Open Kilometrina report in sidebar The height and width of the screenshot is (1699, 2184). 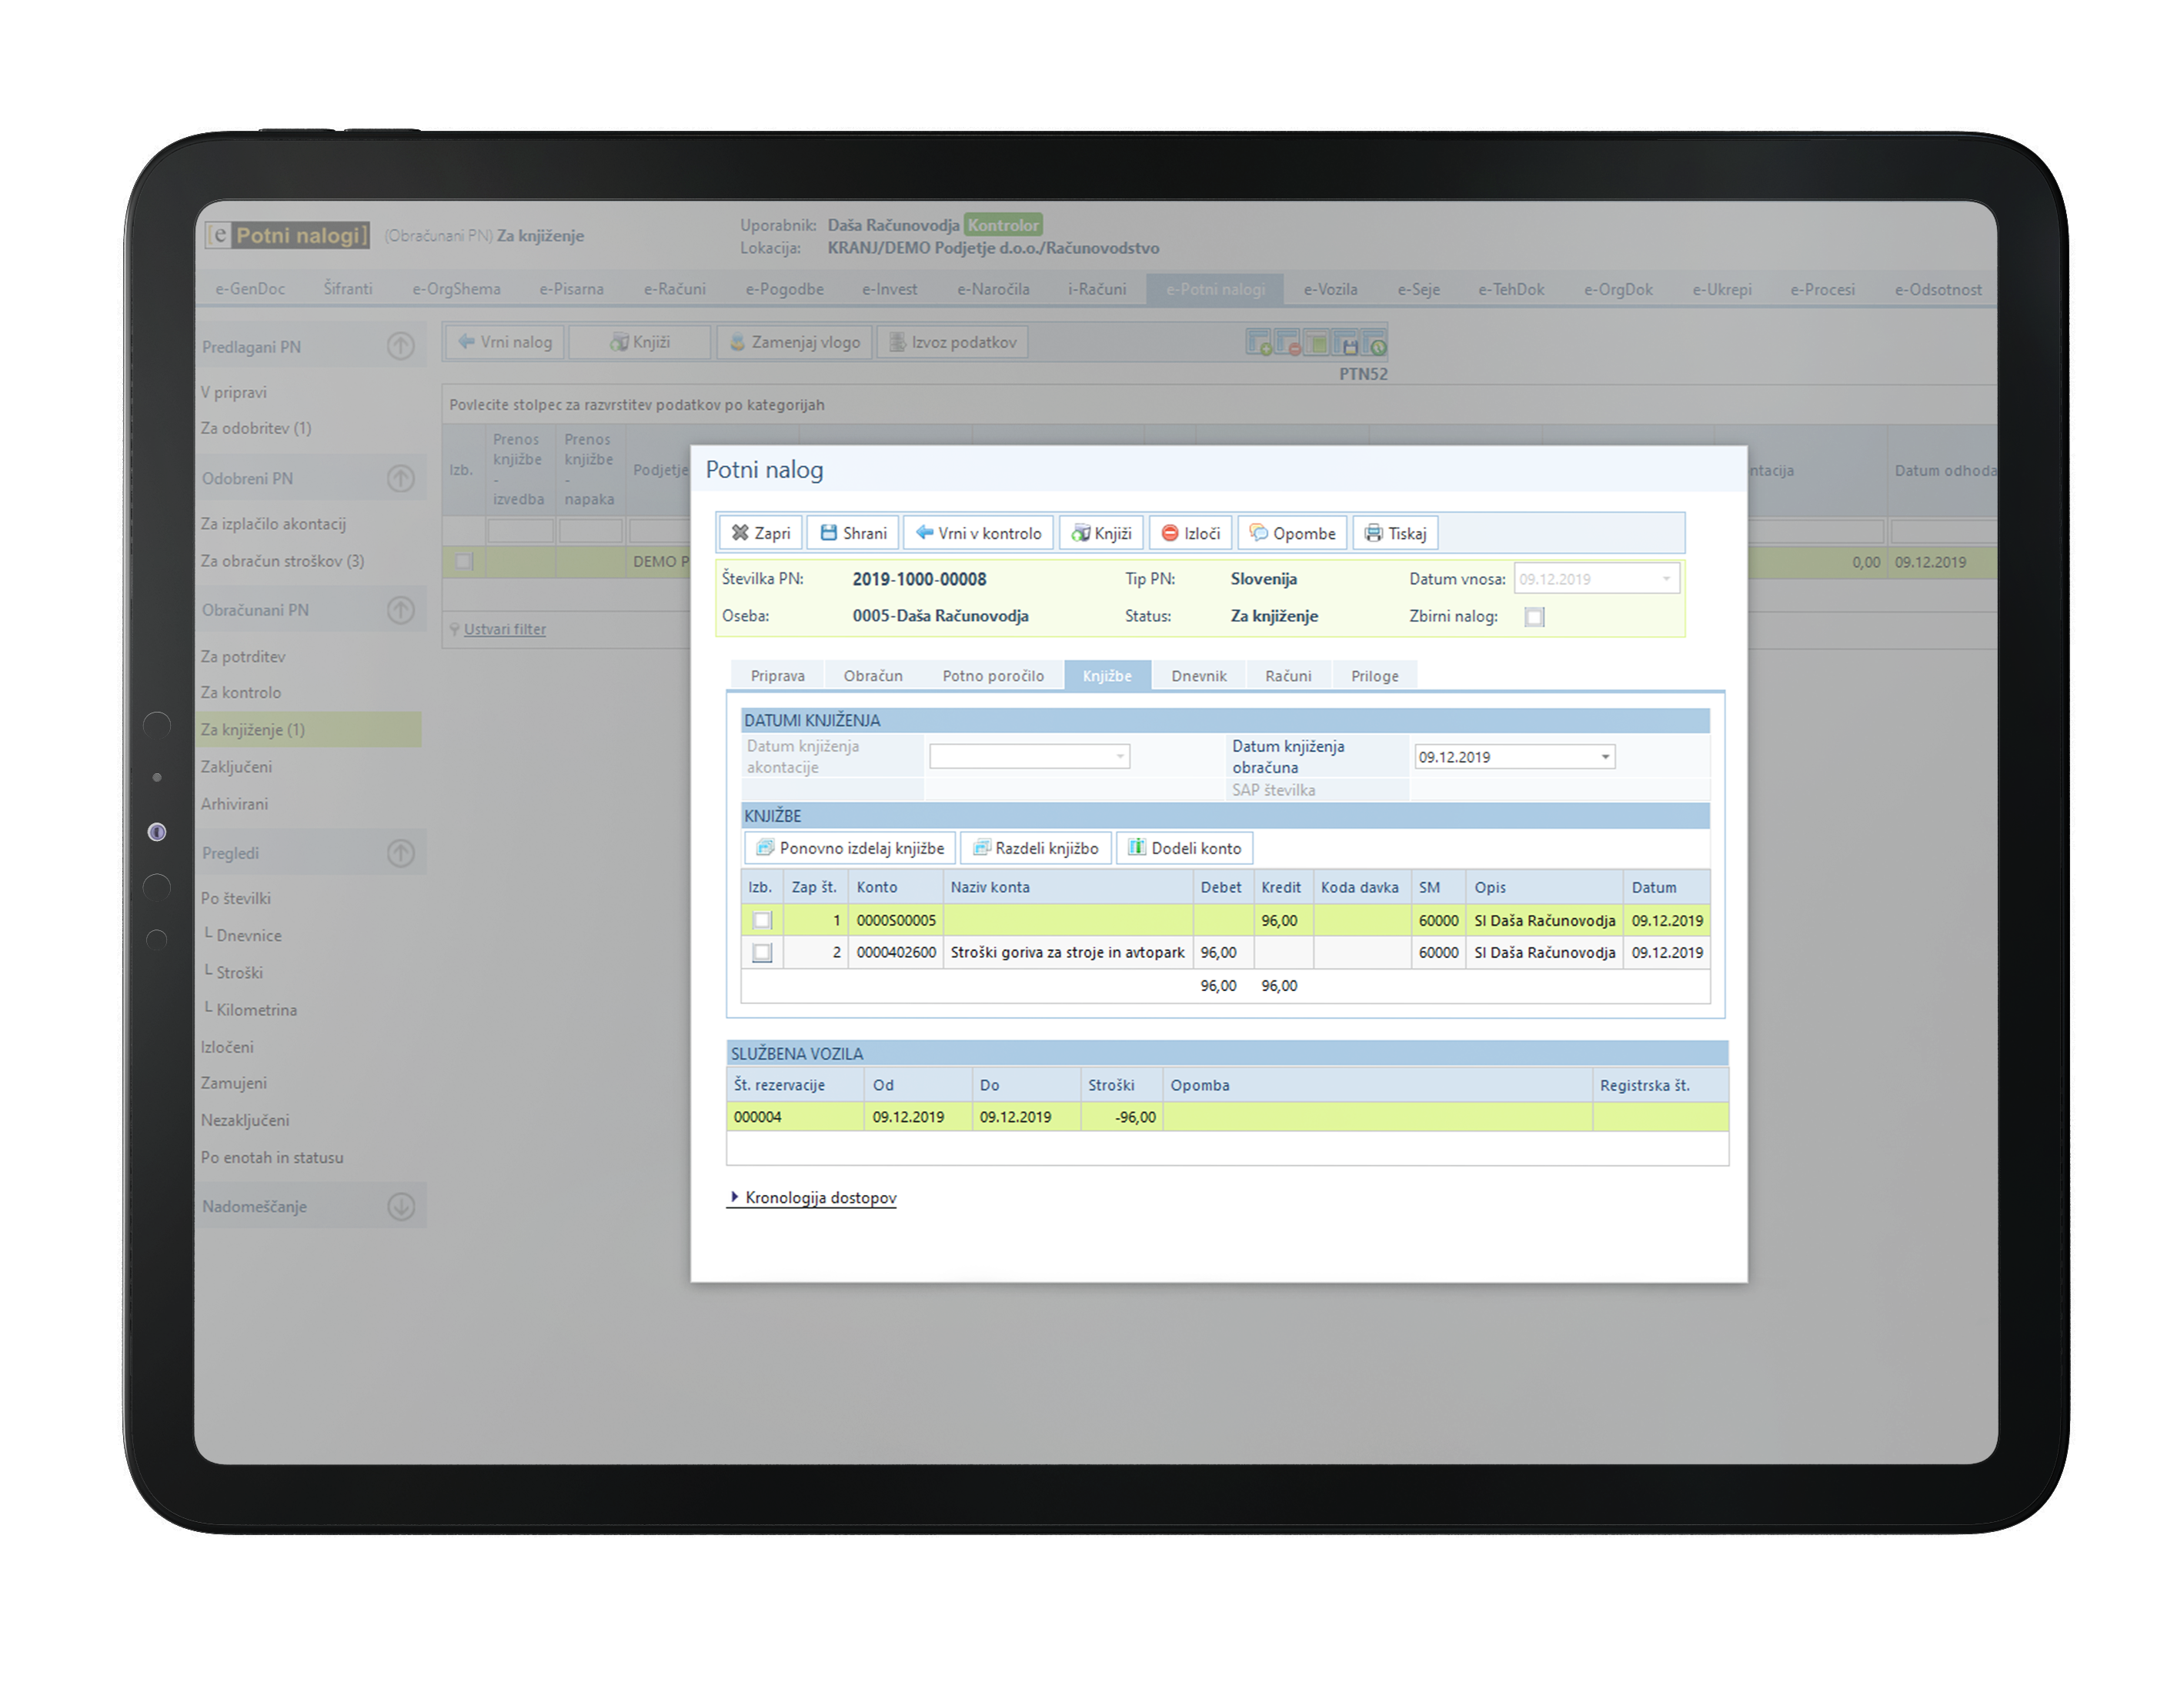[x=257, y=1009]
